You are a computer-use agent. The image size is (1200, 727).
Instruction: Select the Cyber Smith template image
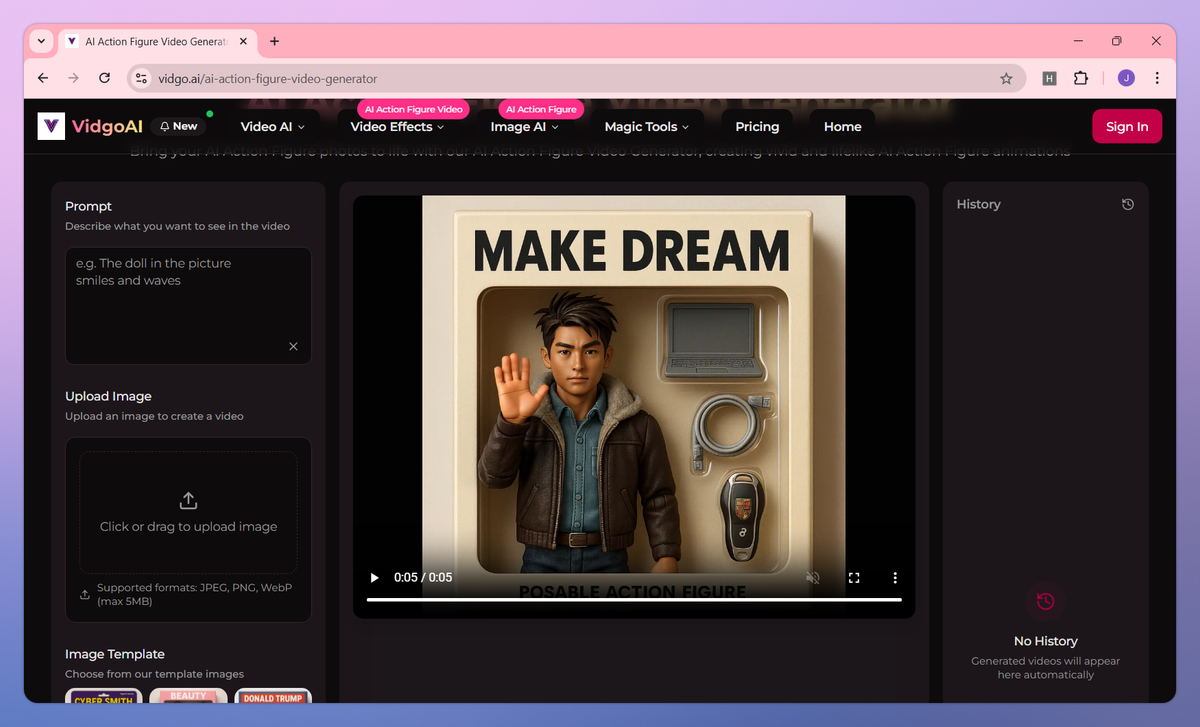[x=104, y=696]
